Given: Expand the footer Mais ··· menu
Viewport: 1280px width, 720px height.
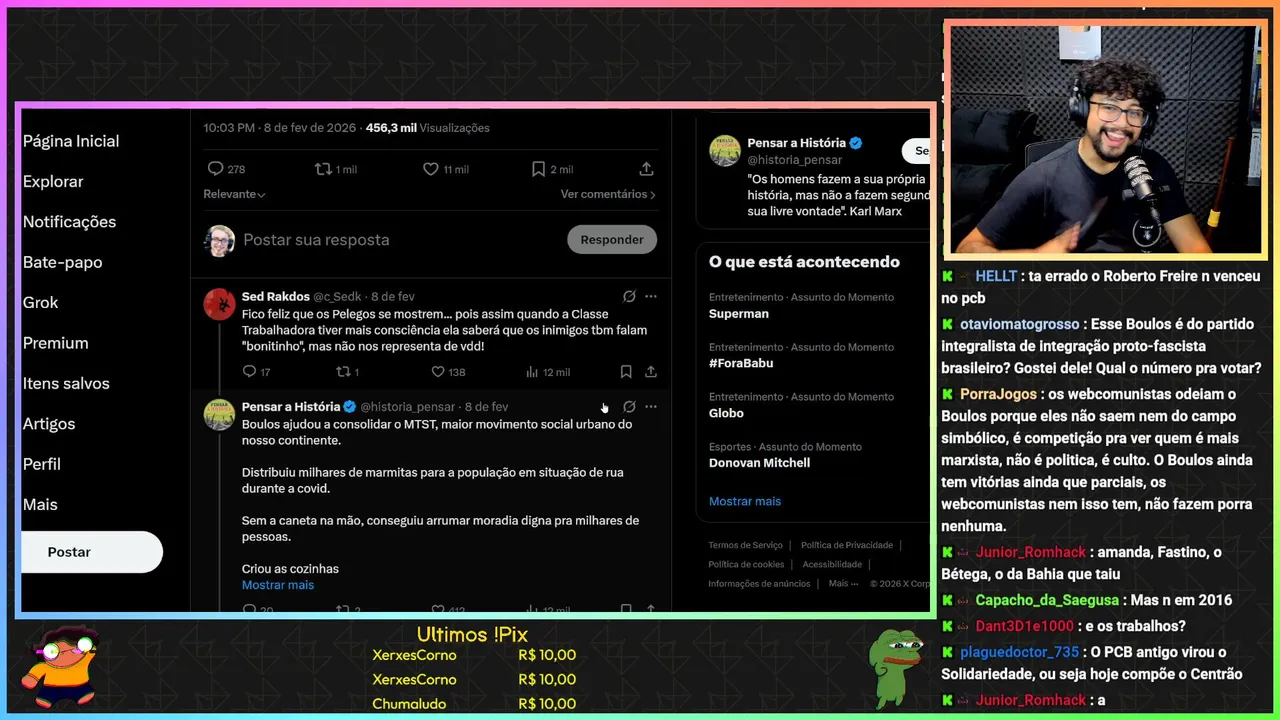Looking at the screenshot, I should point(843,583).
